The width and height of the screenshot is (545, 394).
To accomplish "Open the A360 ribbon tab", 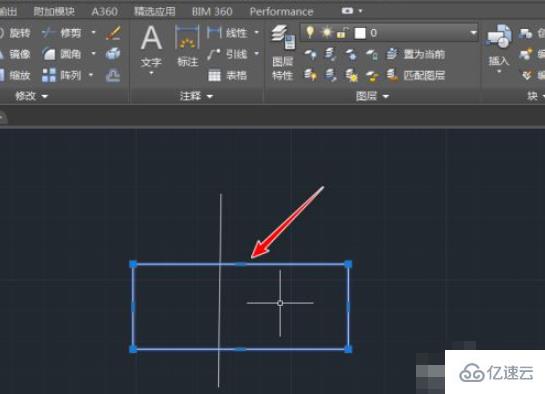I will pos(104,11).
